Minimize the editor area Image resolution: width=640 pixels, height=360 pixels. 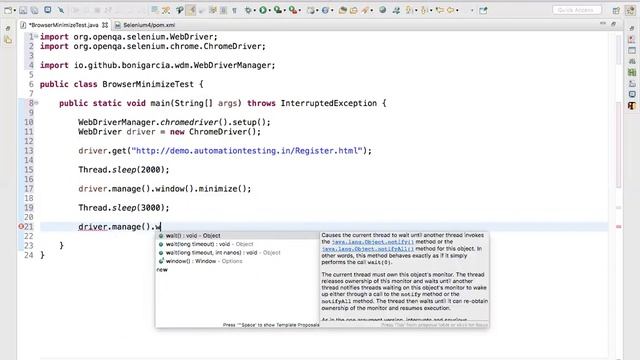pyautogui.click(x=602, y=24)
